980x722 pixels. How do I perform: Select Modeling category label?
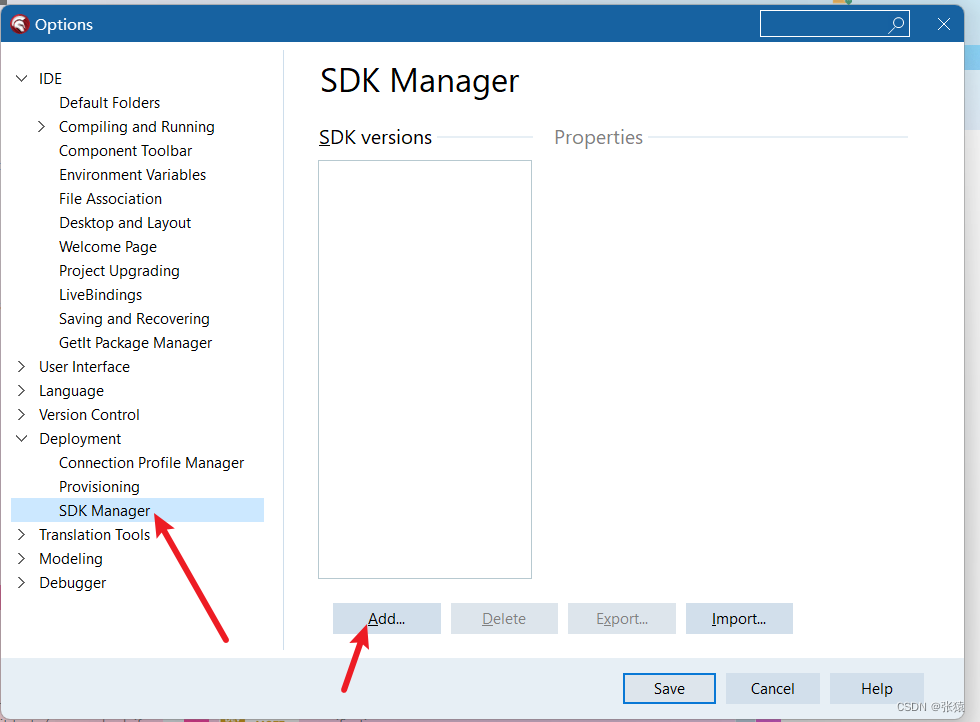(x=71, y=559)
